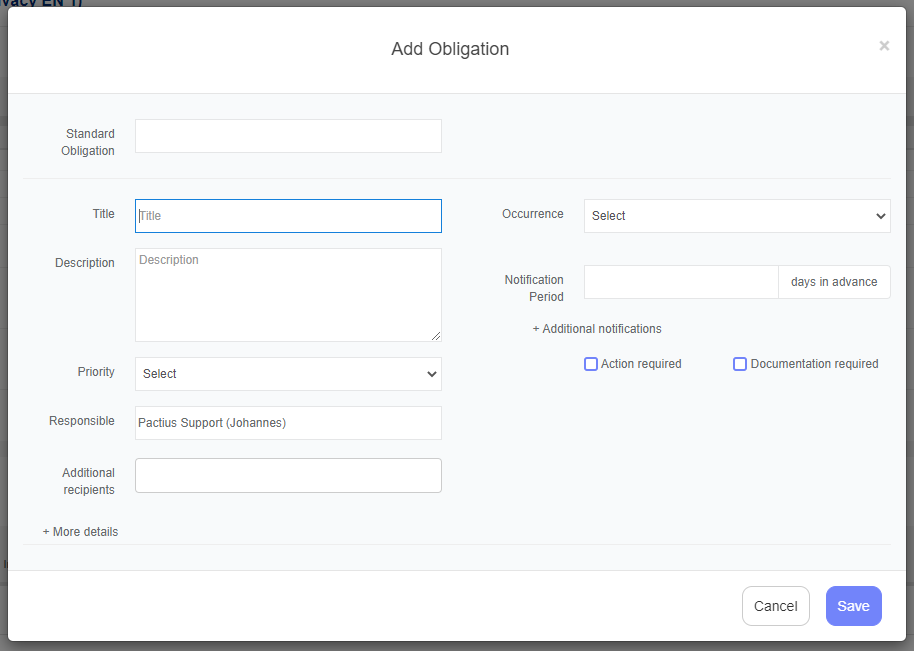Click the Responsible field showing Pactius Support
This screenshot has width=914, height=651.
(288, 423)
